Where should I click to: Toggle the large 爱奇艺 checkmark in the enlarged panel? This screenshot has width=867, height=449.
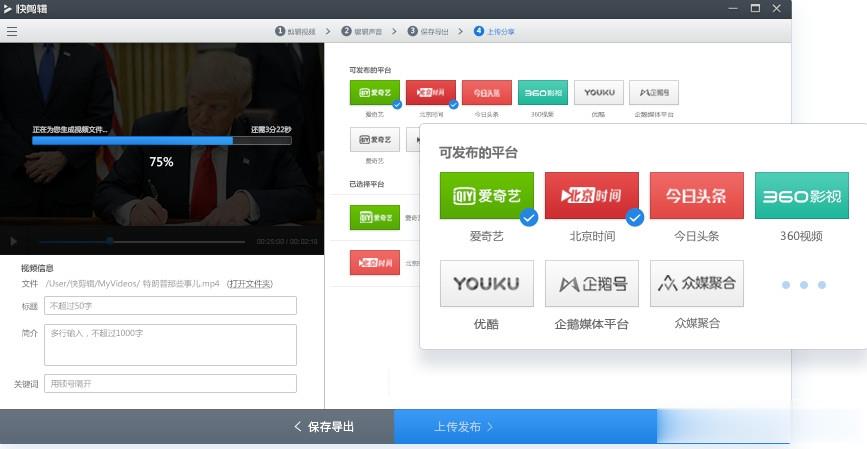529,218
